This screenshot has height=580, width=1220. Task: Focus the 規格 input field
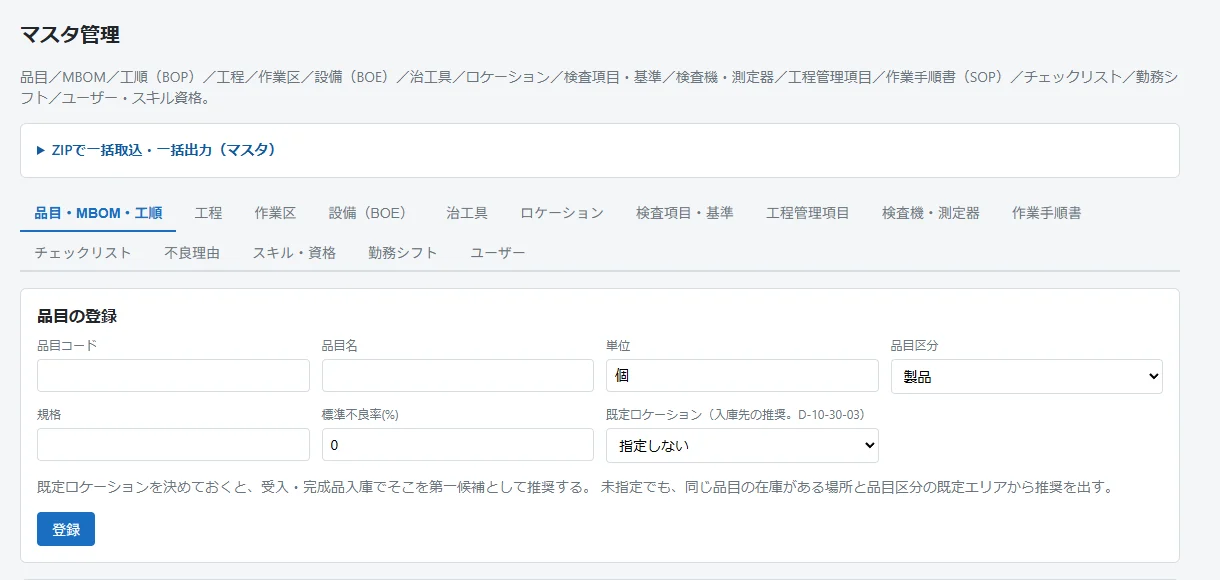(x=173, y=445)
